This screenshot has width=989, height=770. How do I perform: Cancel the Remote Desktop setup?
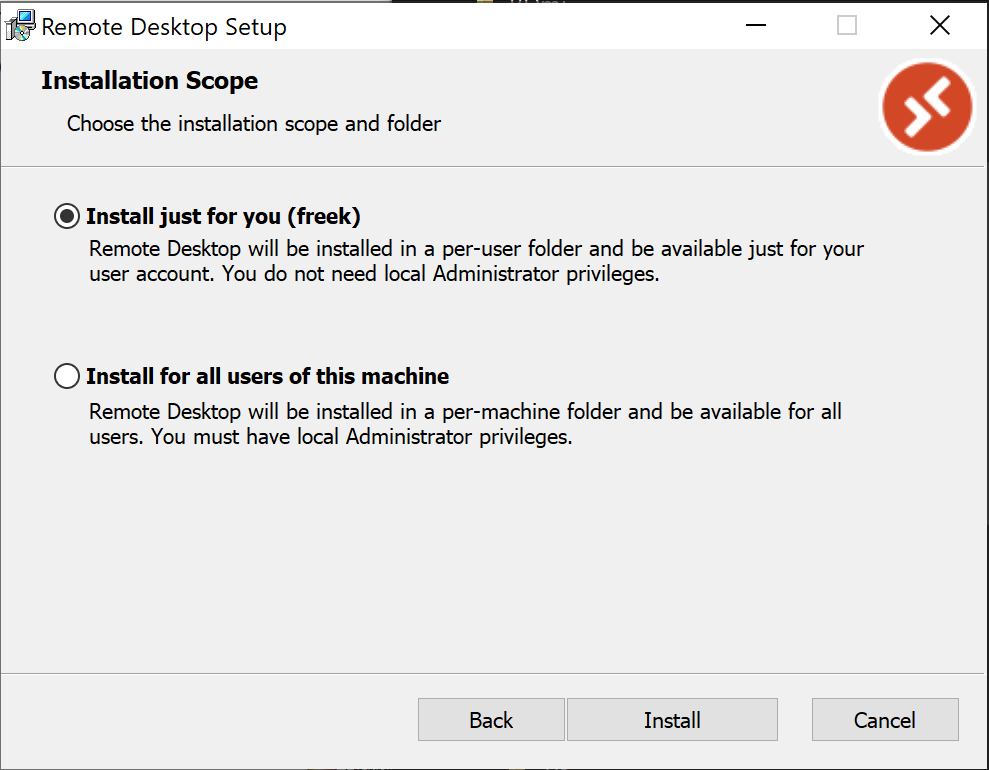click(x=884, y=719)
